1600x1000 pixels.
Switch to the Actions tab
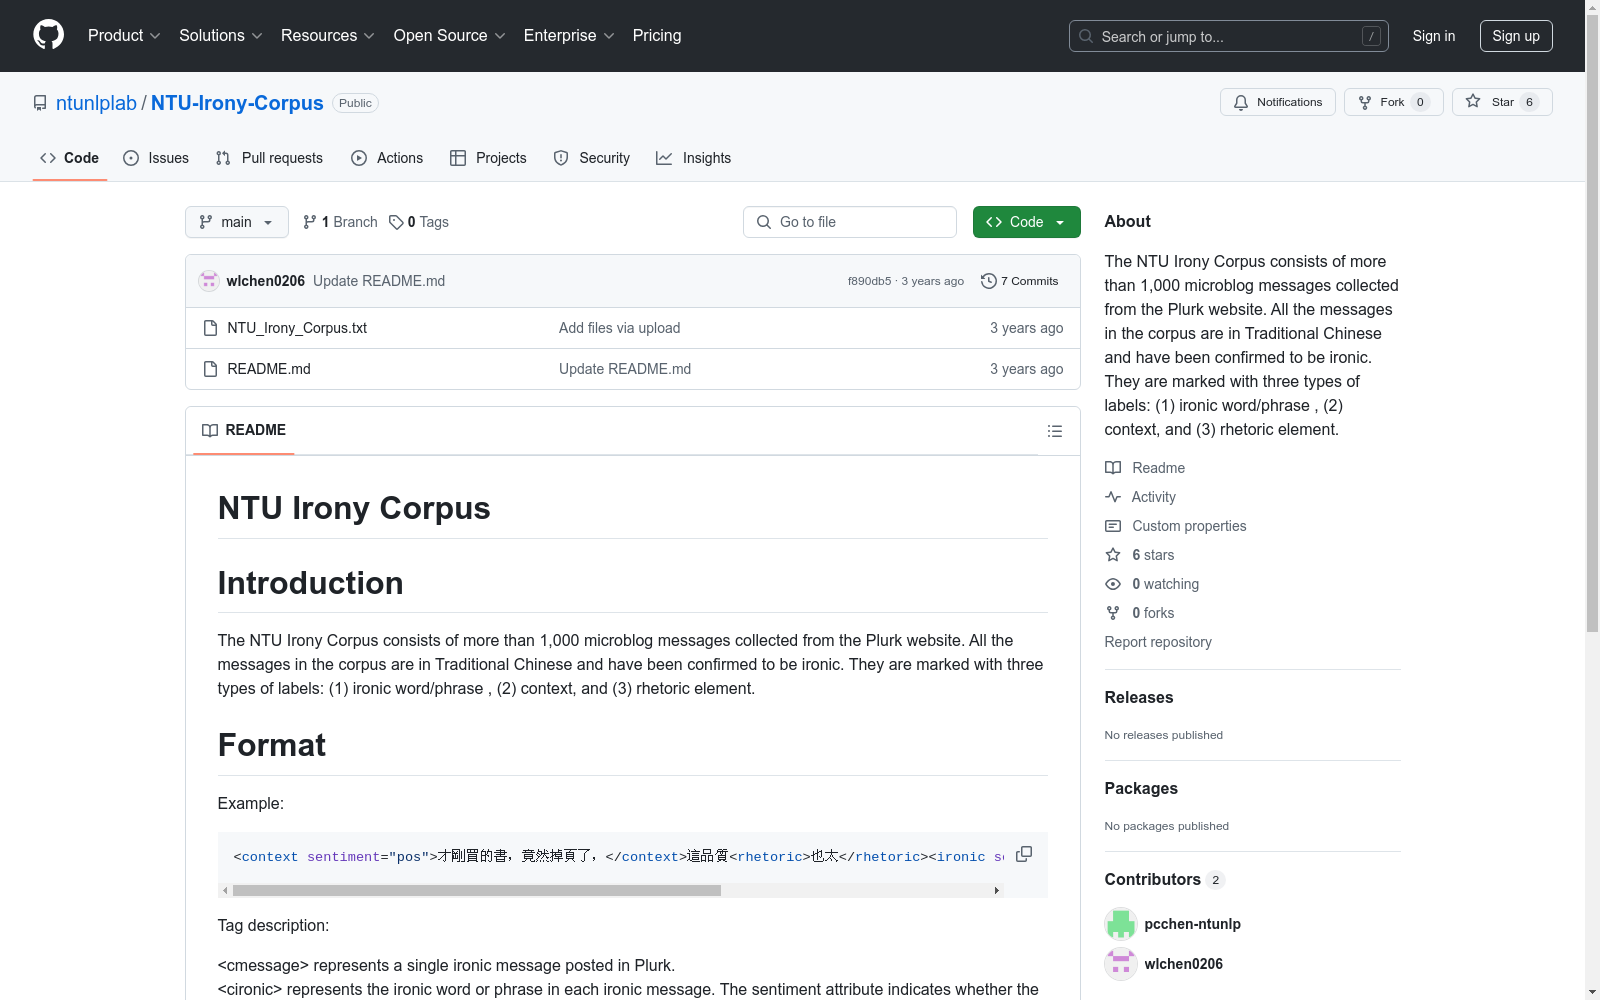click(x=387, y=158)
